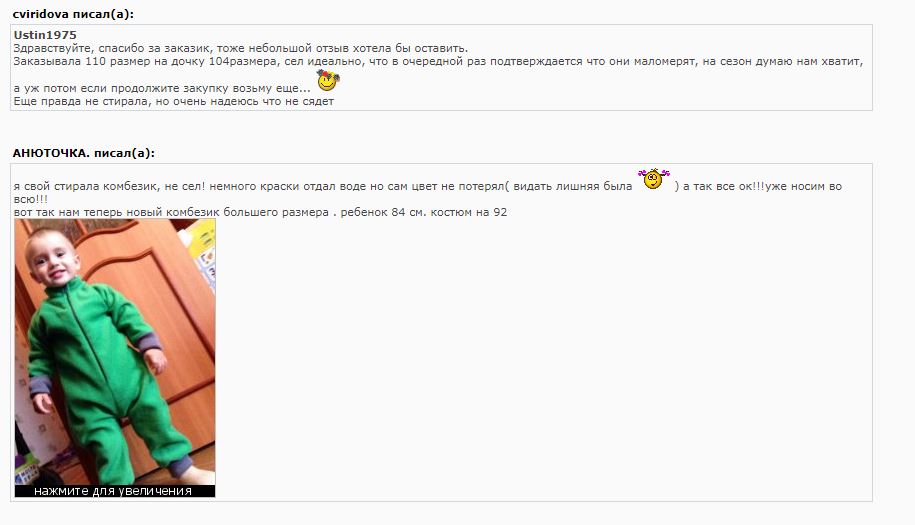Click the line starting "Здравствуйте, спасибо за заказик"
This screenshot has height=525, width=915.
coord(240,48)
